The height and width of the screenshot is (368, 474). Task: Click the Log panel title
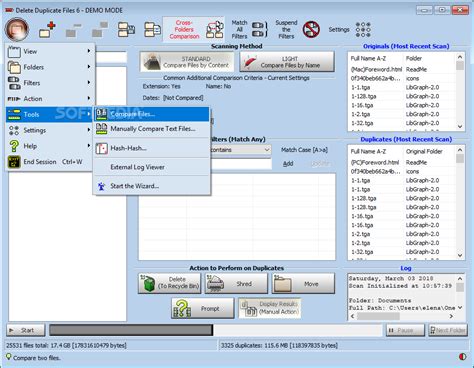tap(406, 268)
